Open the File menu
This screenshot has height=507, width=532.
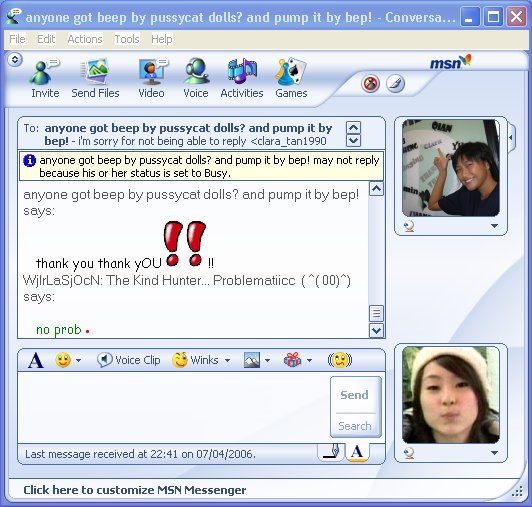[17, 39]
